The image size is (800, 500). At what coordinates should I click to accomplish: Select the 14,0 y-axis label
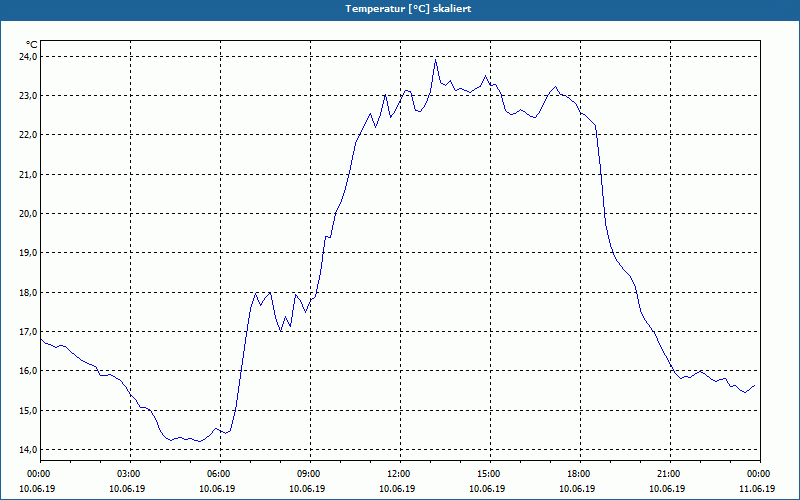pyautogui.click(x=29, y=449)
